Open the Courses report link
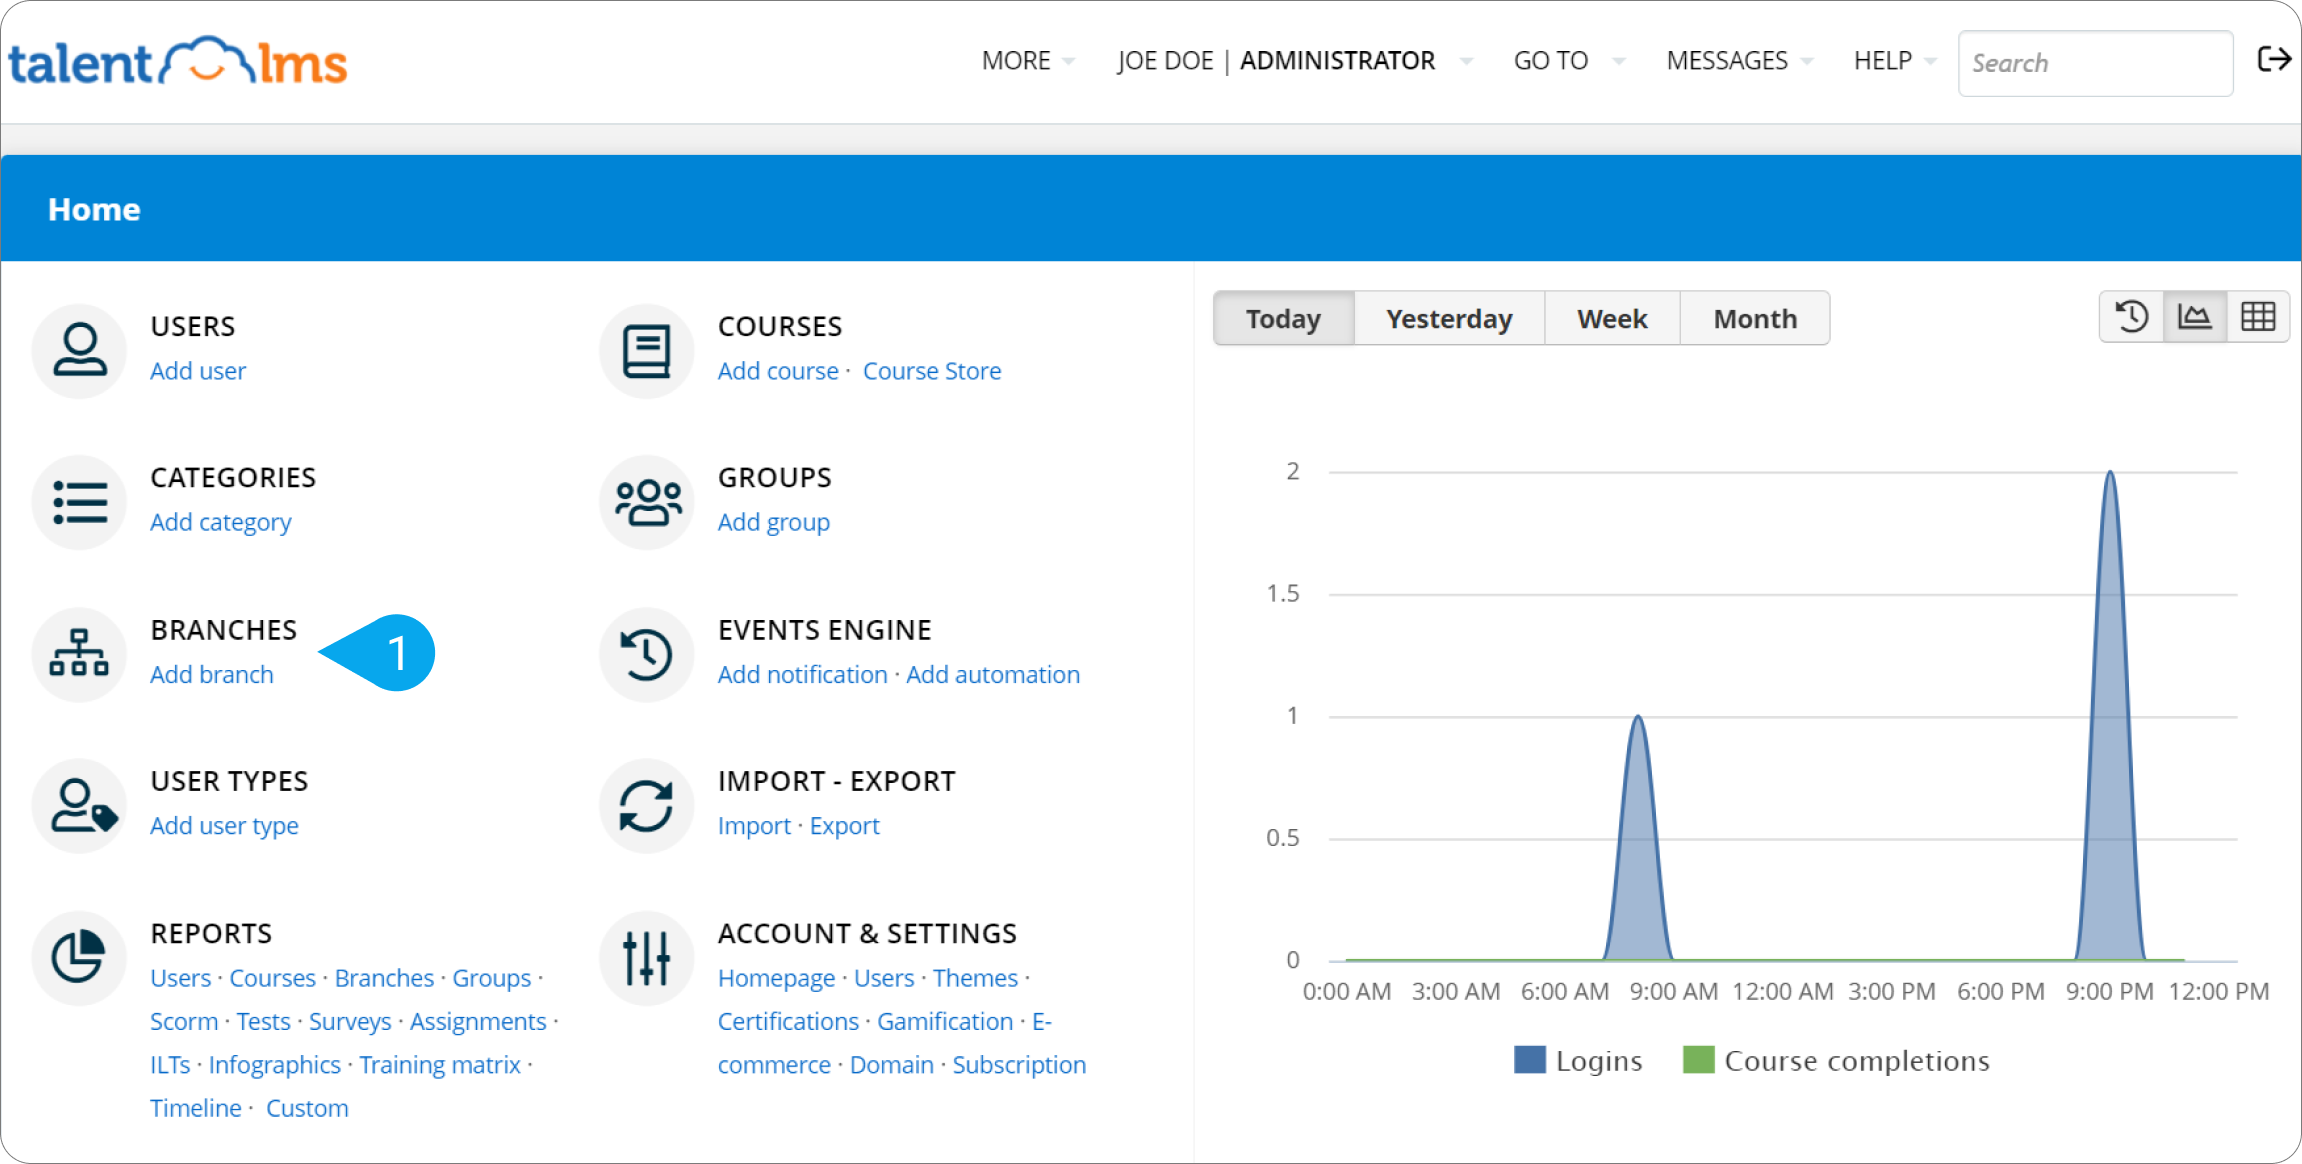Image resolution: width=2302 pixels, height=1164 pixels. click(x=273, y=978)
